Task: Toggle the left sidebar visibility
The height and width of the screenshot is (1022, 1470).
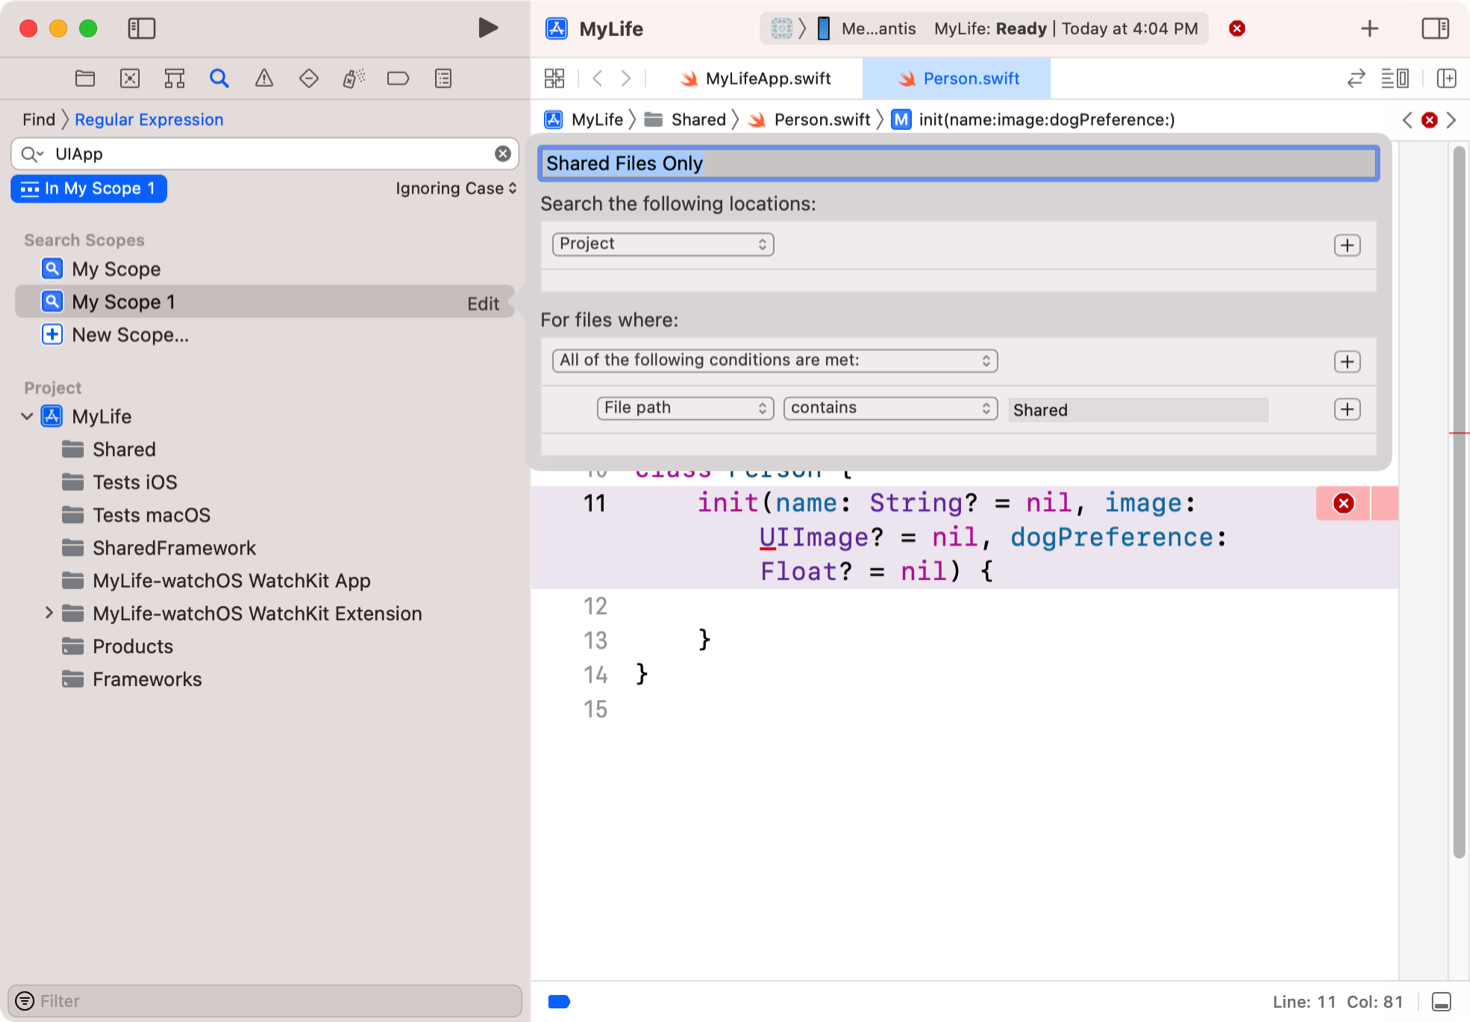Action: coord(141,28)
